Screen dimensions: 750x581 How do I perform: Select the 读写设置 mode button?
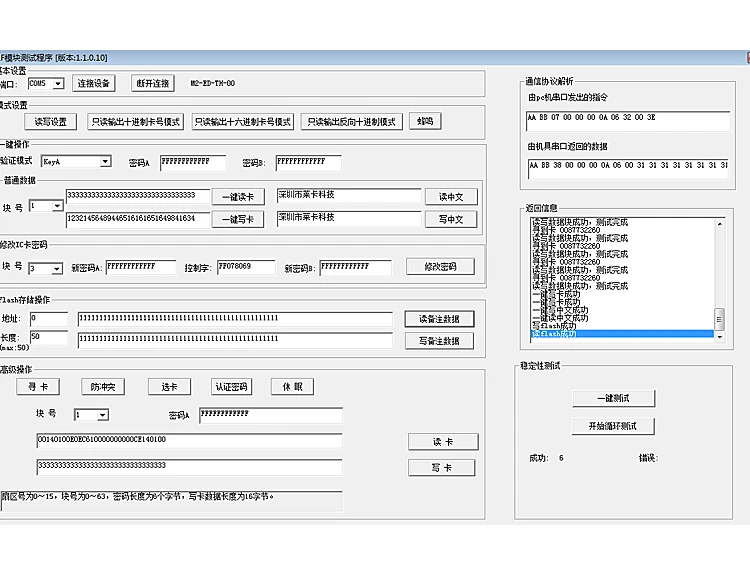click(x=51, y=122)
